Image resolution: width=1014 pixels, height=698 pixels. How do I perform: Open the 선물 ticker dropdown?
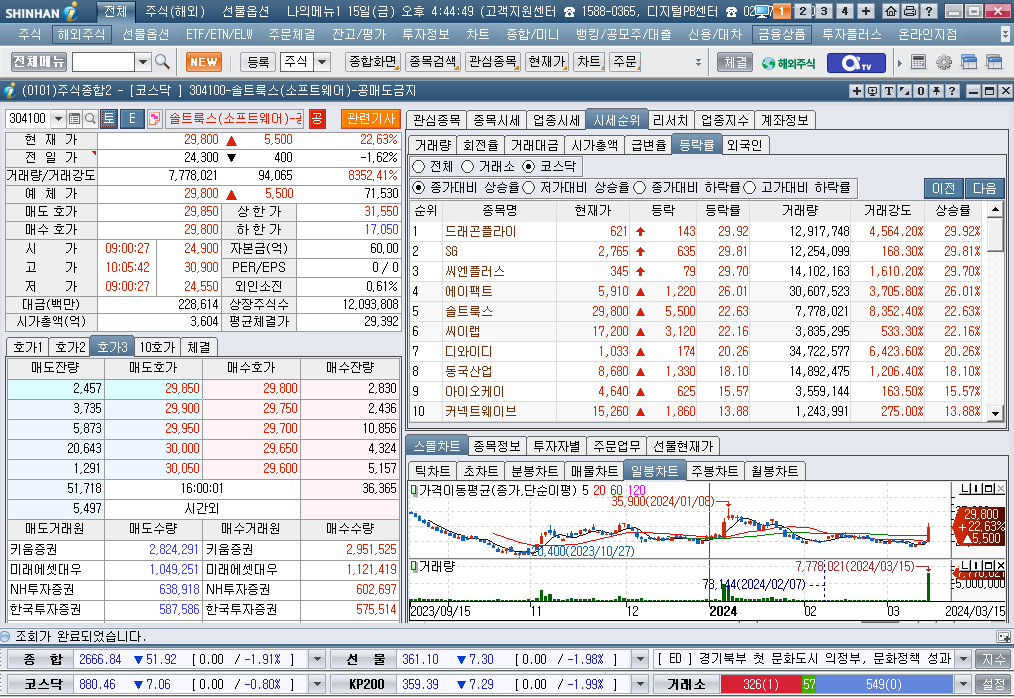tap(640, 659)
